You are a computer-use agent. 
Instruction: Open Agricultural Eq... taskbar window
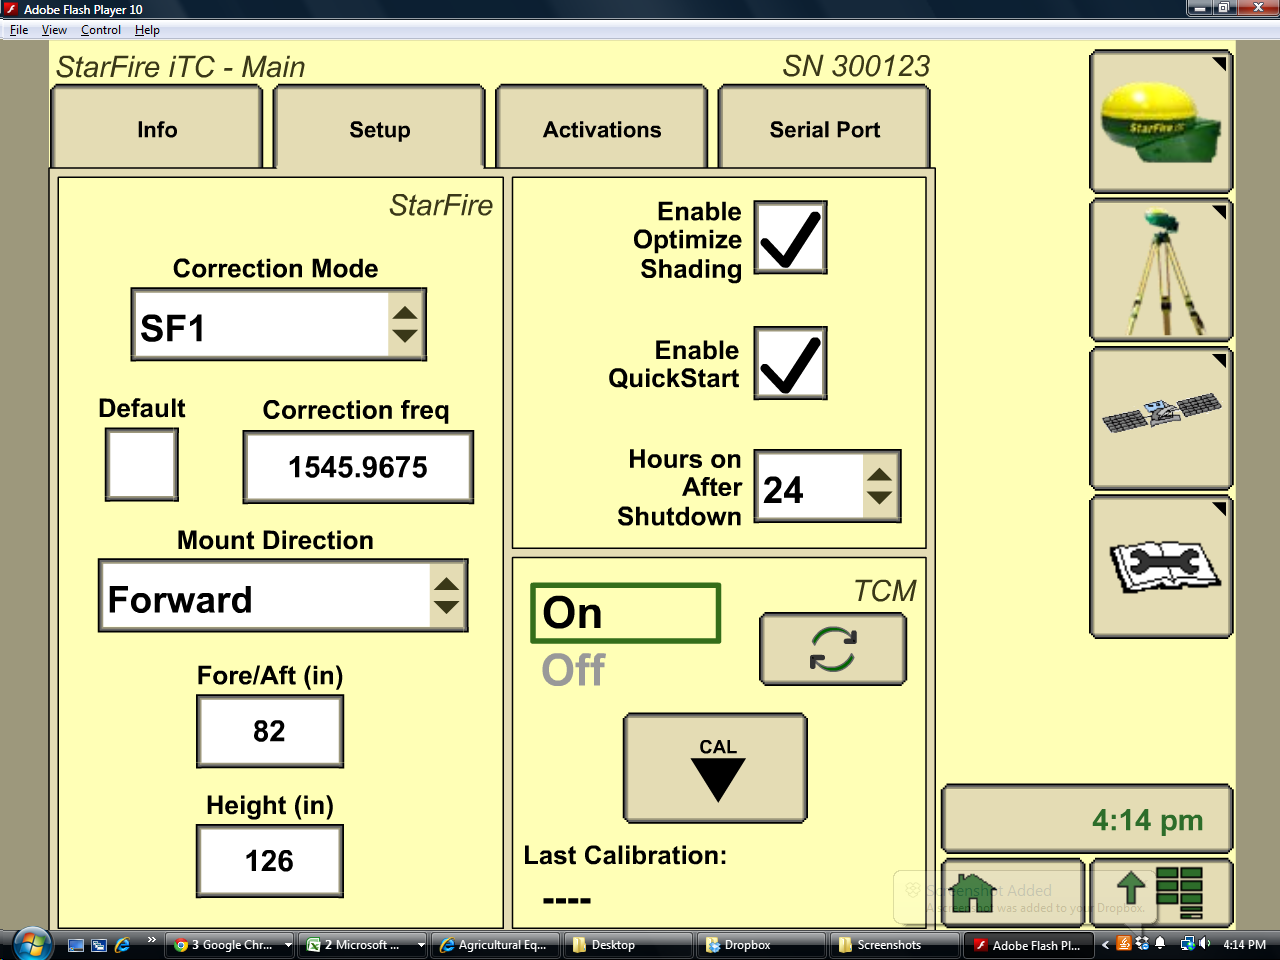coord(497,944)
